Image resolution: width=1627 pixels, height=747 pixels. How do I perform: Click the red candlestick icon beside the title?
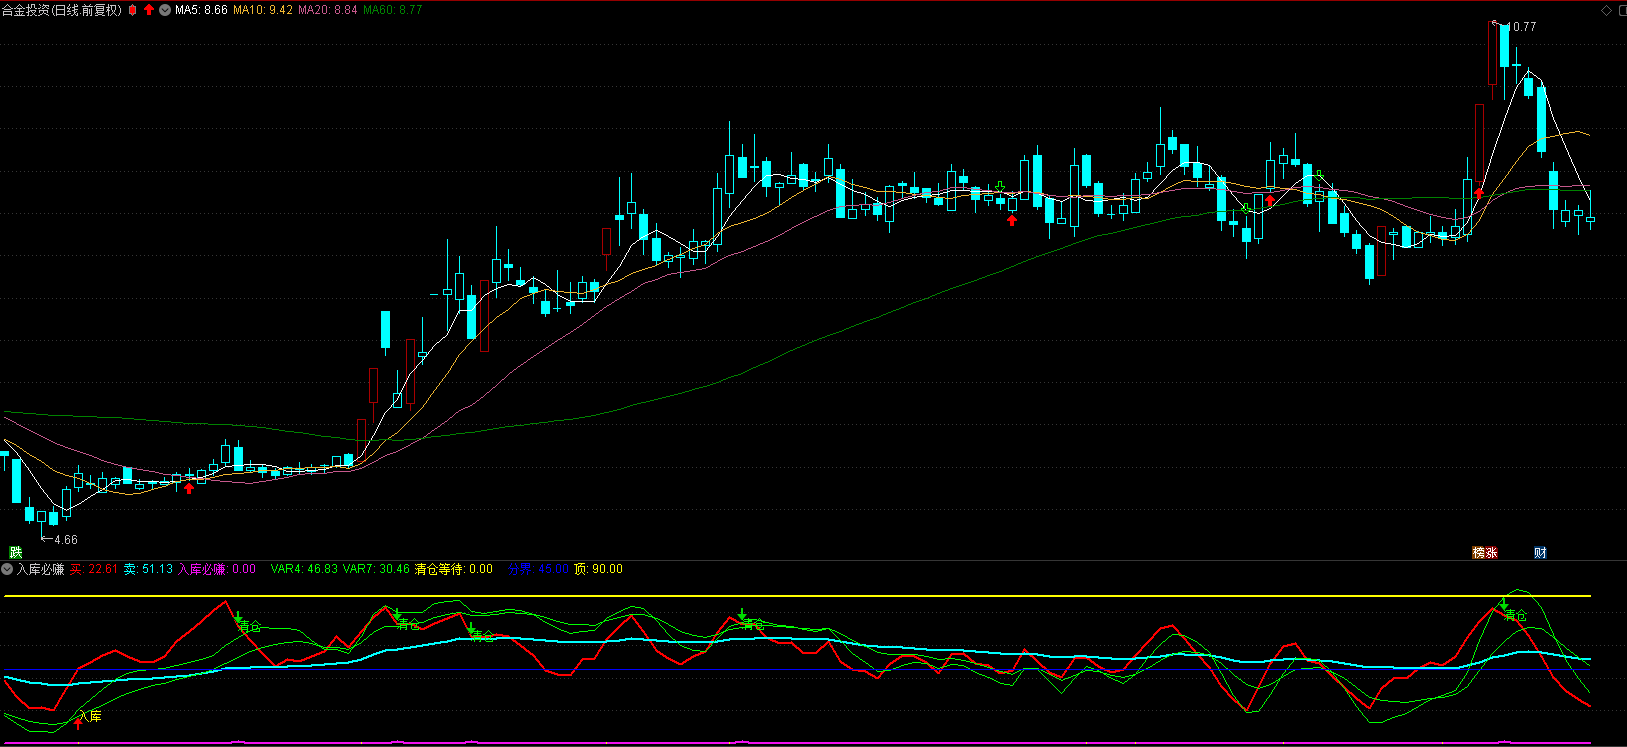[133, 10]
